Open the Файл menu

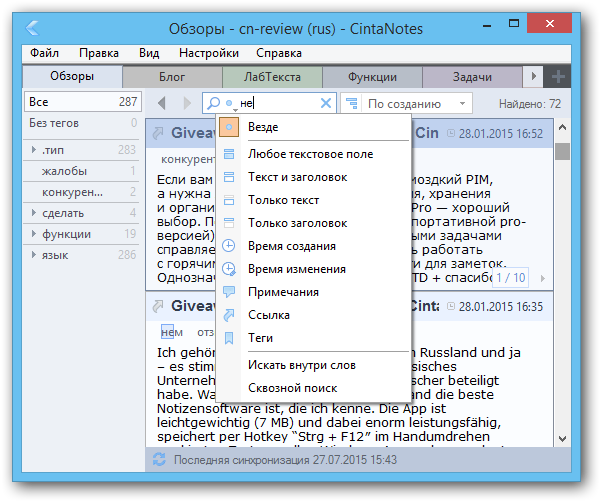coord(44,53)
